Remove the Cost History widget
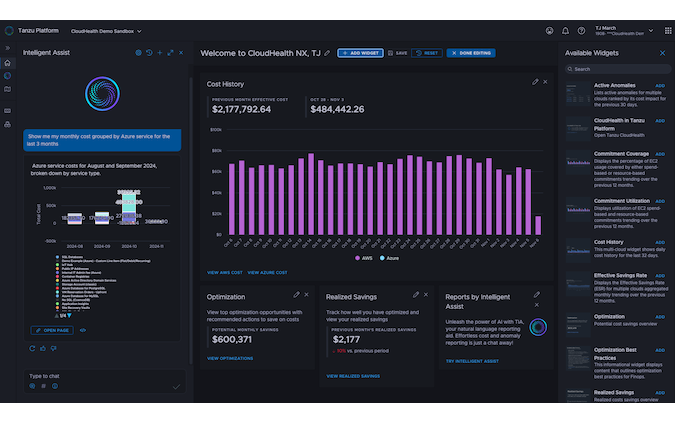The image size is (675, 424). (x=545, y=82)
